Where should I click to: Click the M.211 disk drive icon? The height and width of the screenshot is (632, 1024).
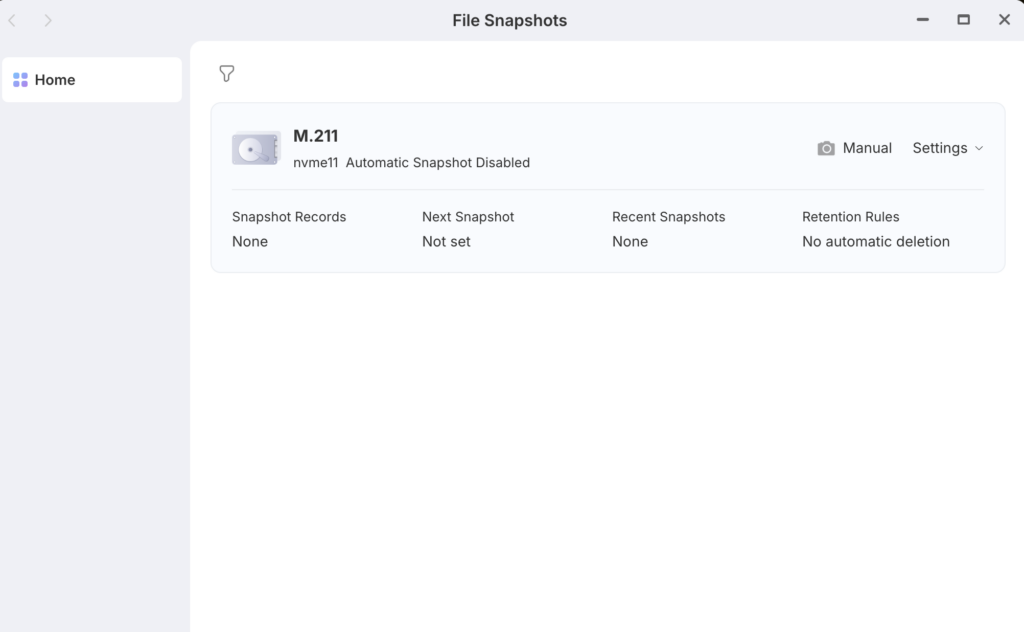(x=256, y=149)
